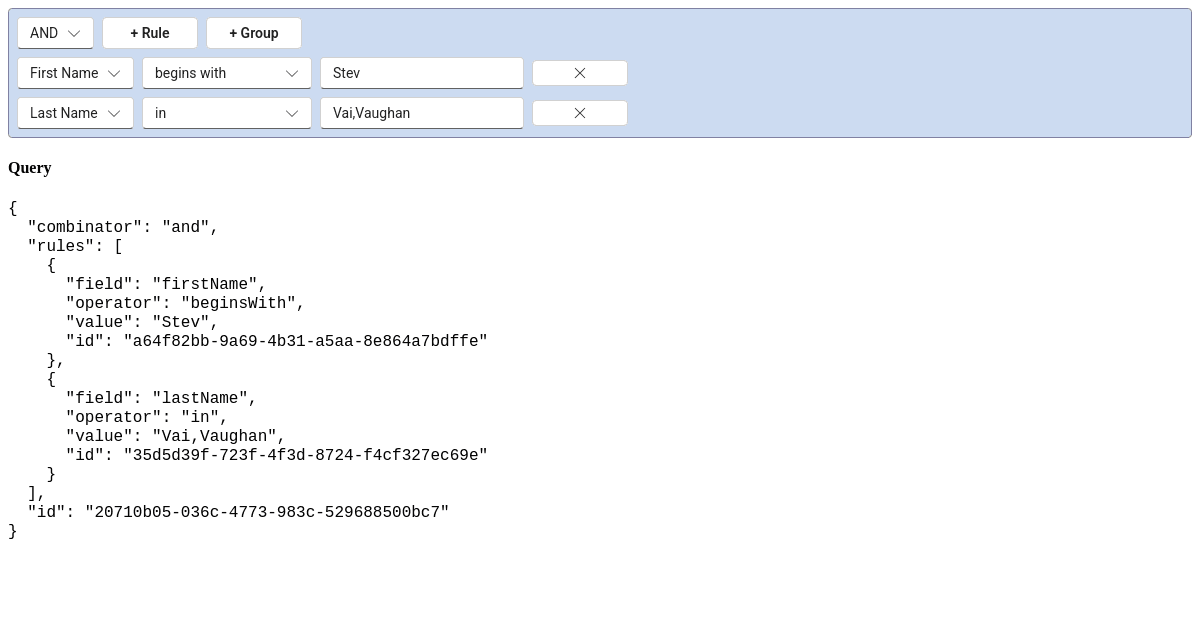Click the "operator": "beginsWith" line
The height and width of the screenshot is (630, 1200).
(x=185, y=304)
